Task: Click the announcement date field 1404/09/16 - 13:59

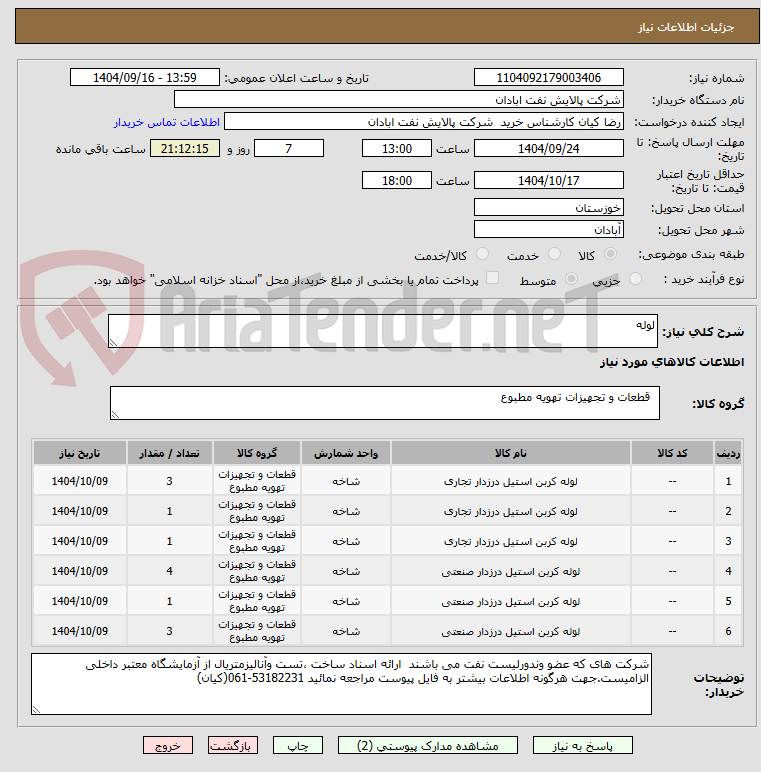Action: [x=145, y=78]
